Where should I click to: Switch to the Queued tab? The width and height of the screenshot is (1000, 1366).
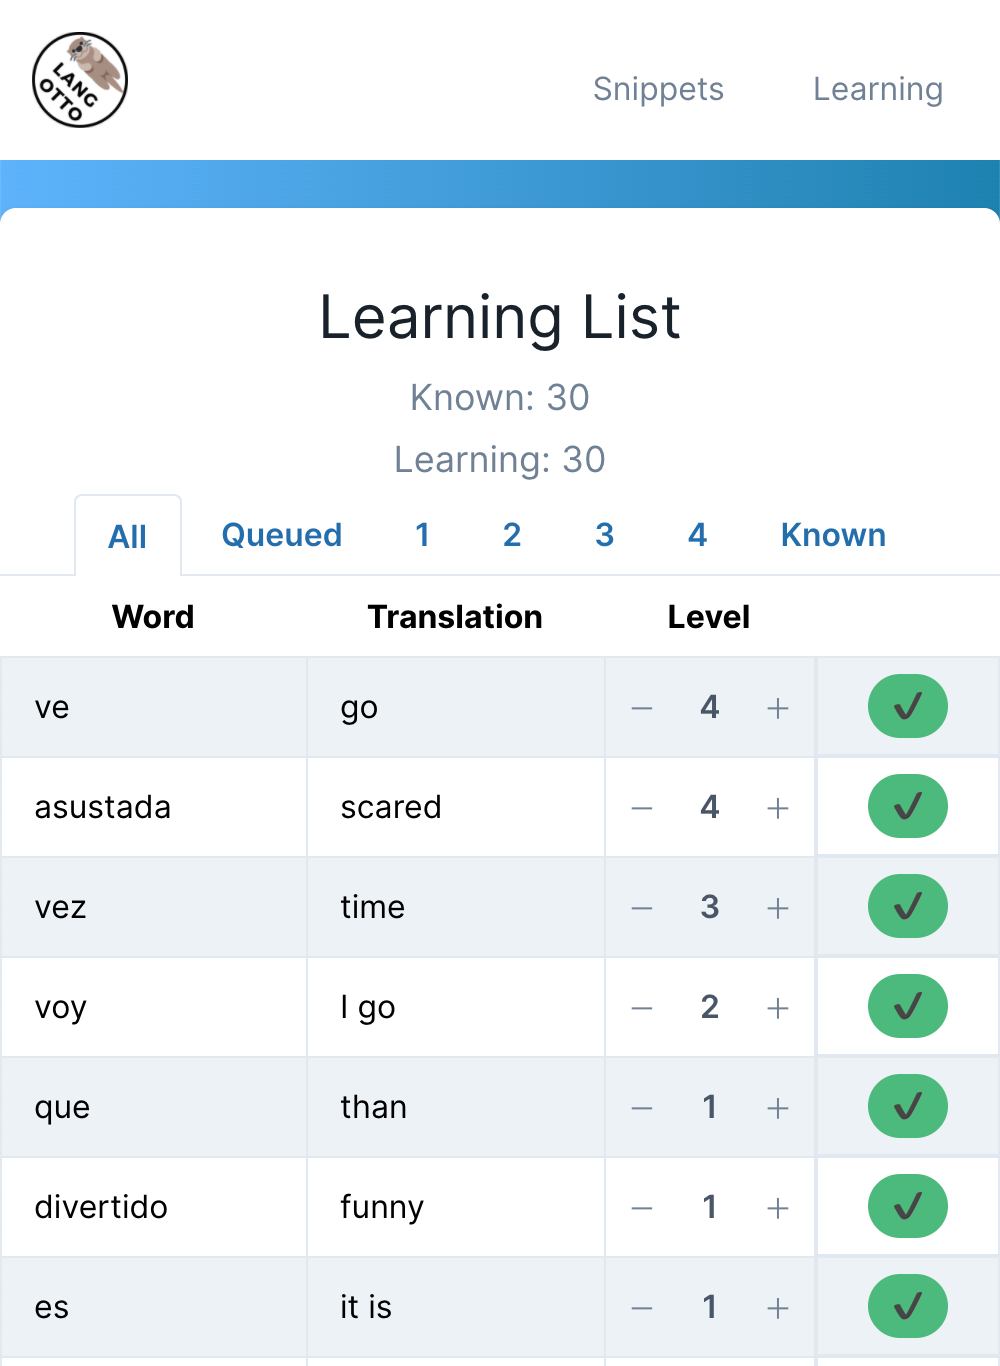[x=282, y=535]
